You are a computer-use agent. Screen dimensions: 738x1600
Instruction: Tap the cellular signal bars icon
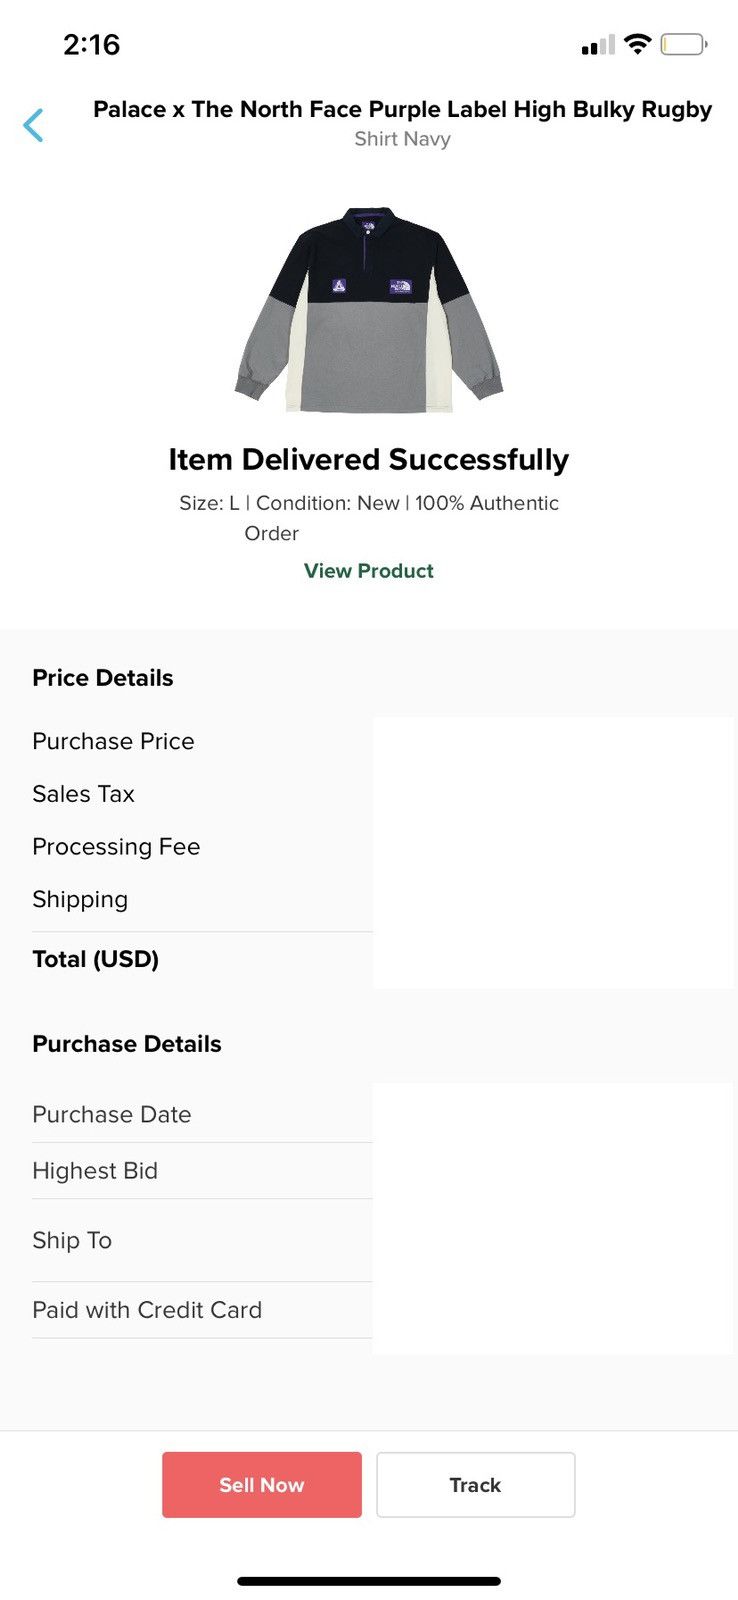click(598, 45)
